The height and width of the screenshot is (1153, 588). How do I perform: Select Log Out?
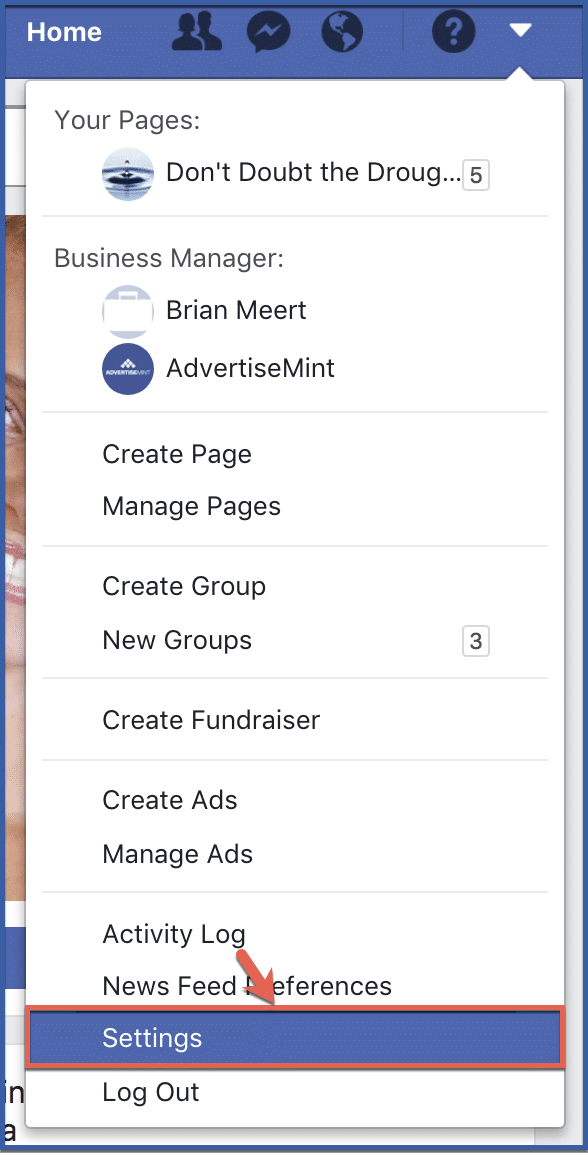151,1092
